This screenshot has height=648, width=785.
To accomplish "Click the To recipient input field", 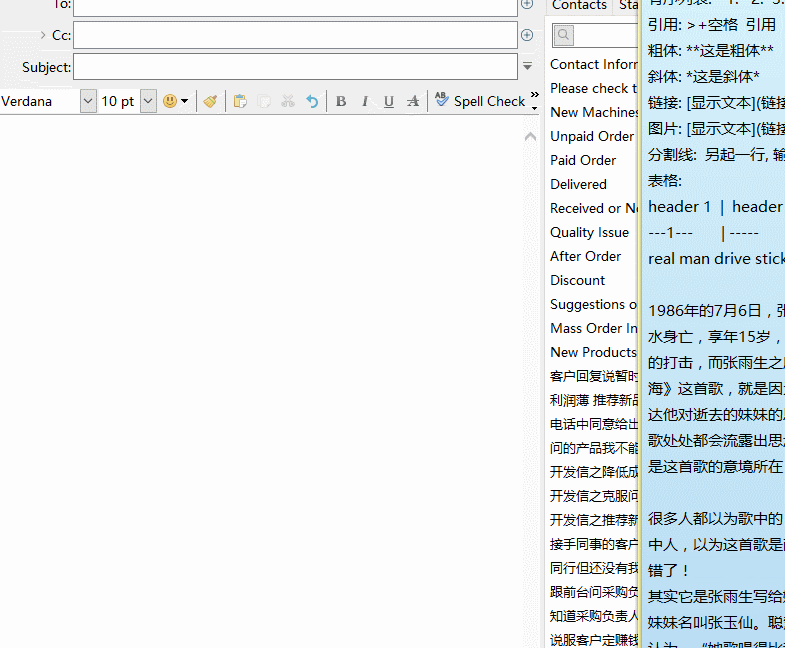I will tap(295, 7).
